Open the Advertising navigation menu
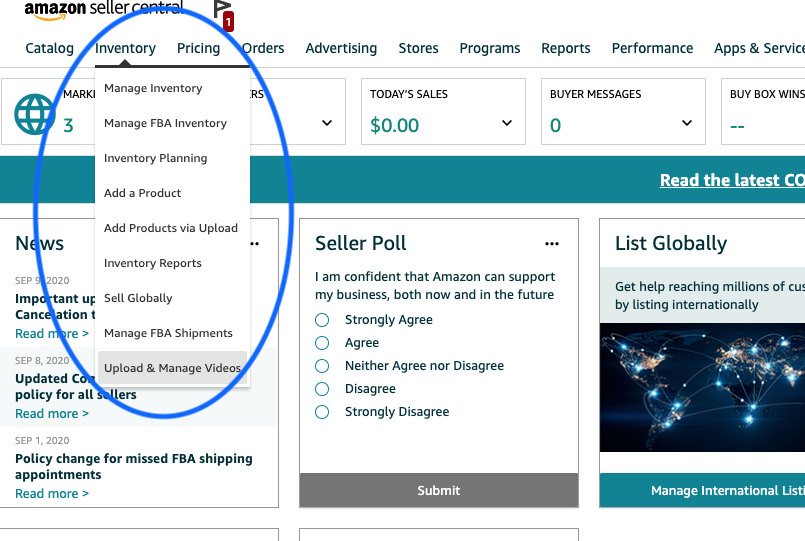This screenshot has height=541, width=805. (341, 48)
